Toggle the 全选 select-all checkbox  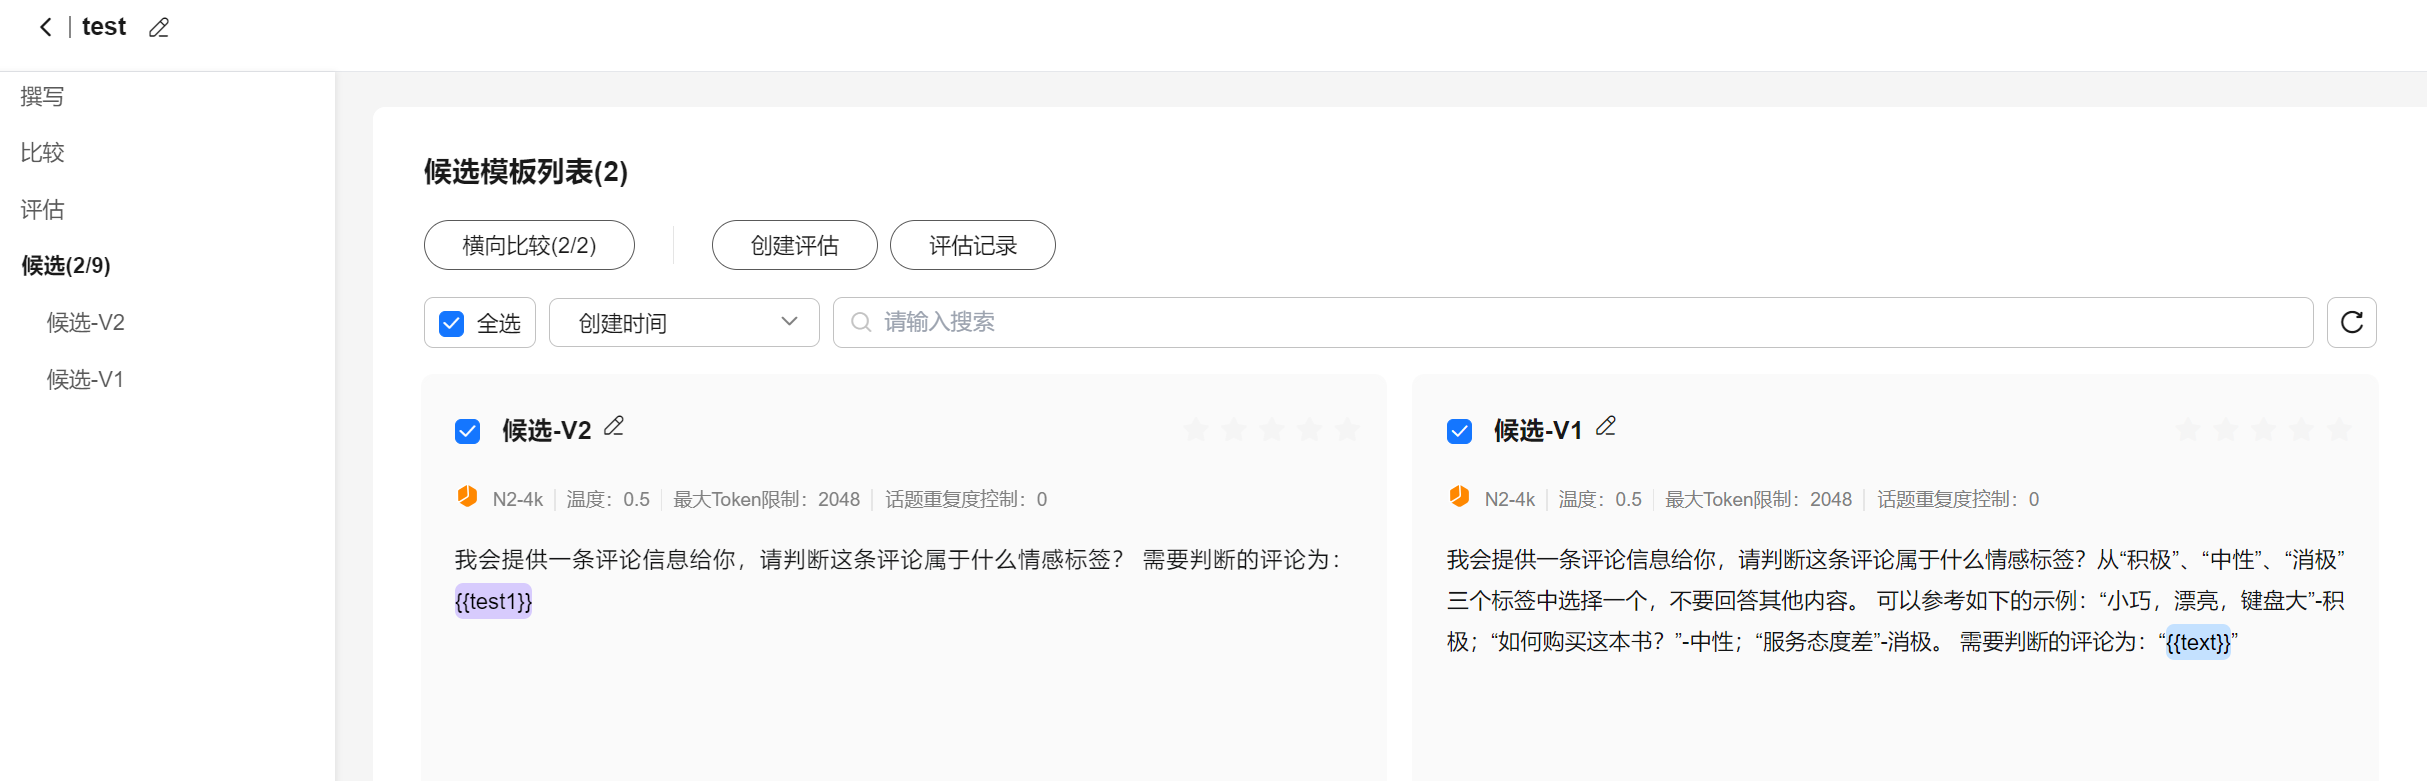pos(452,323)
